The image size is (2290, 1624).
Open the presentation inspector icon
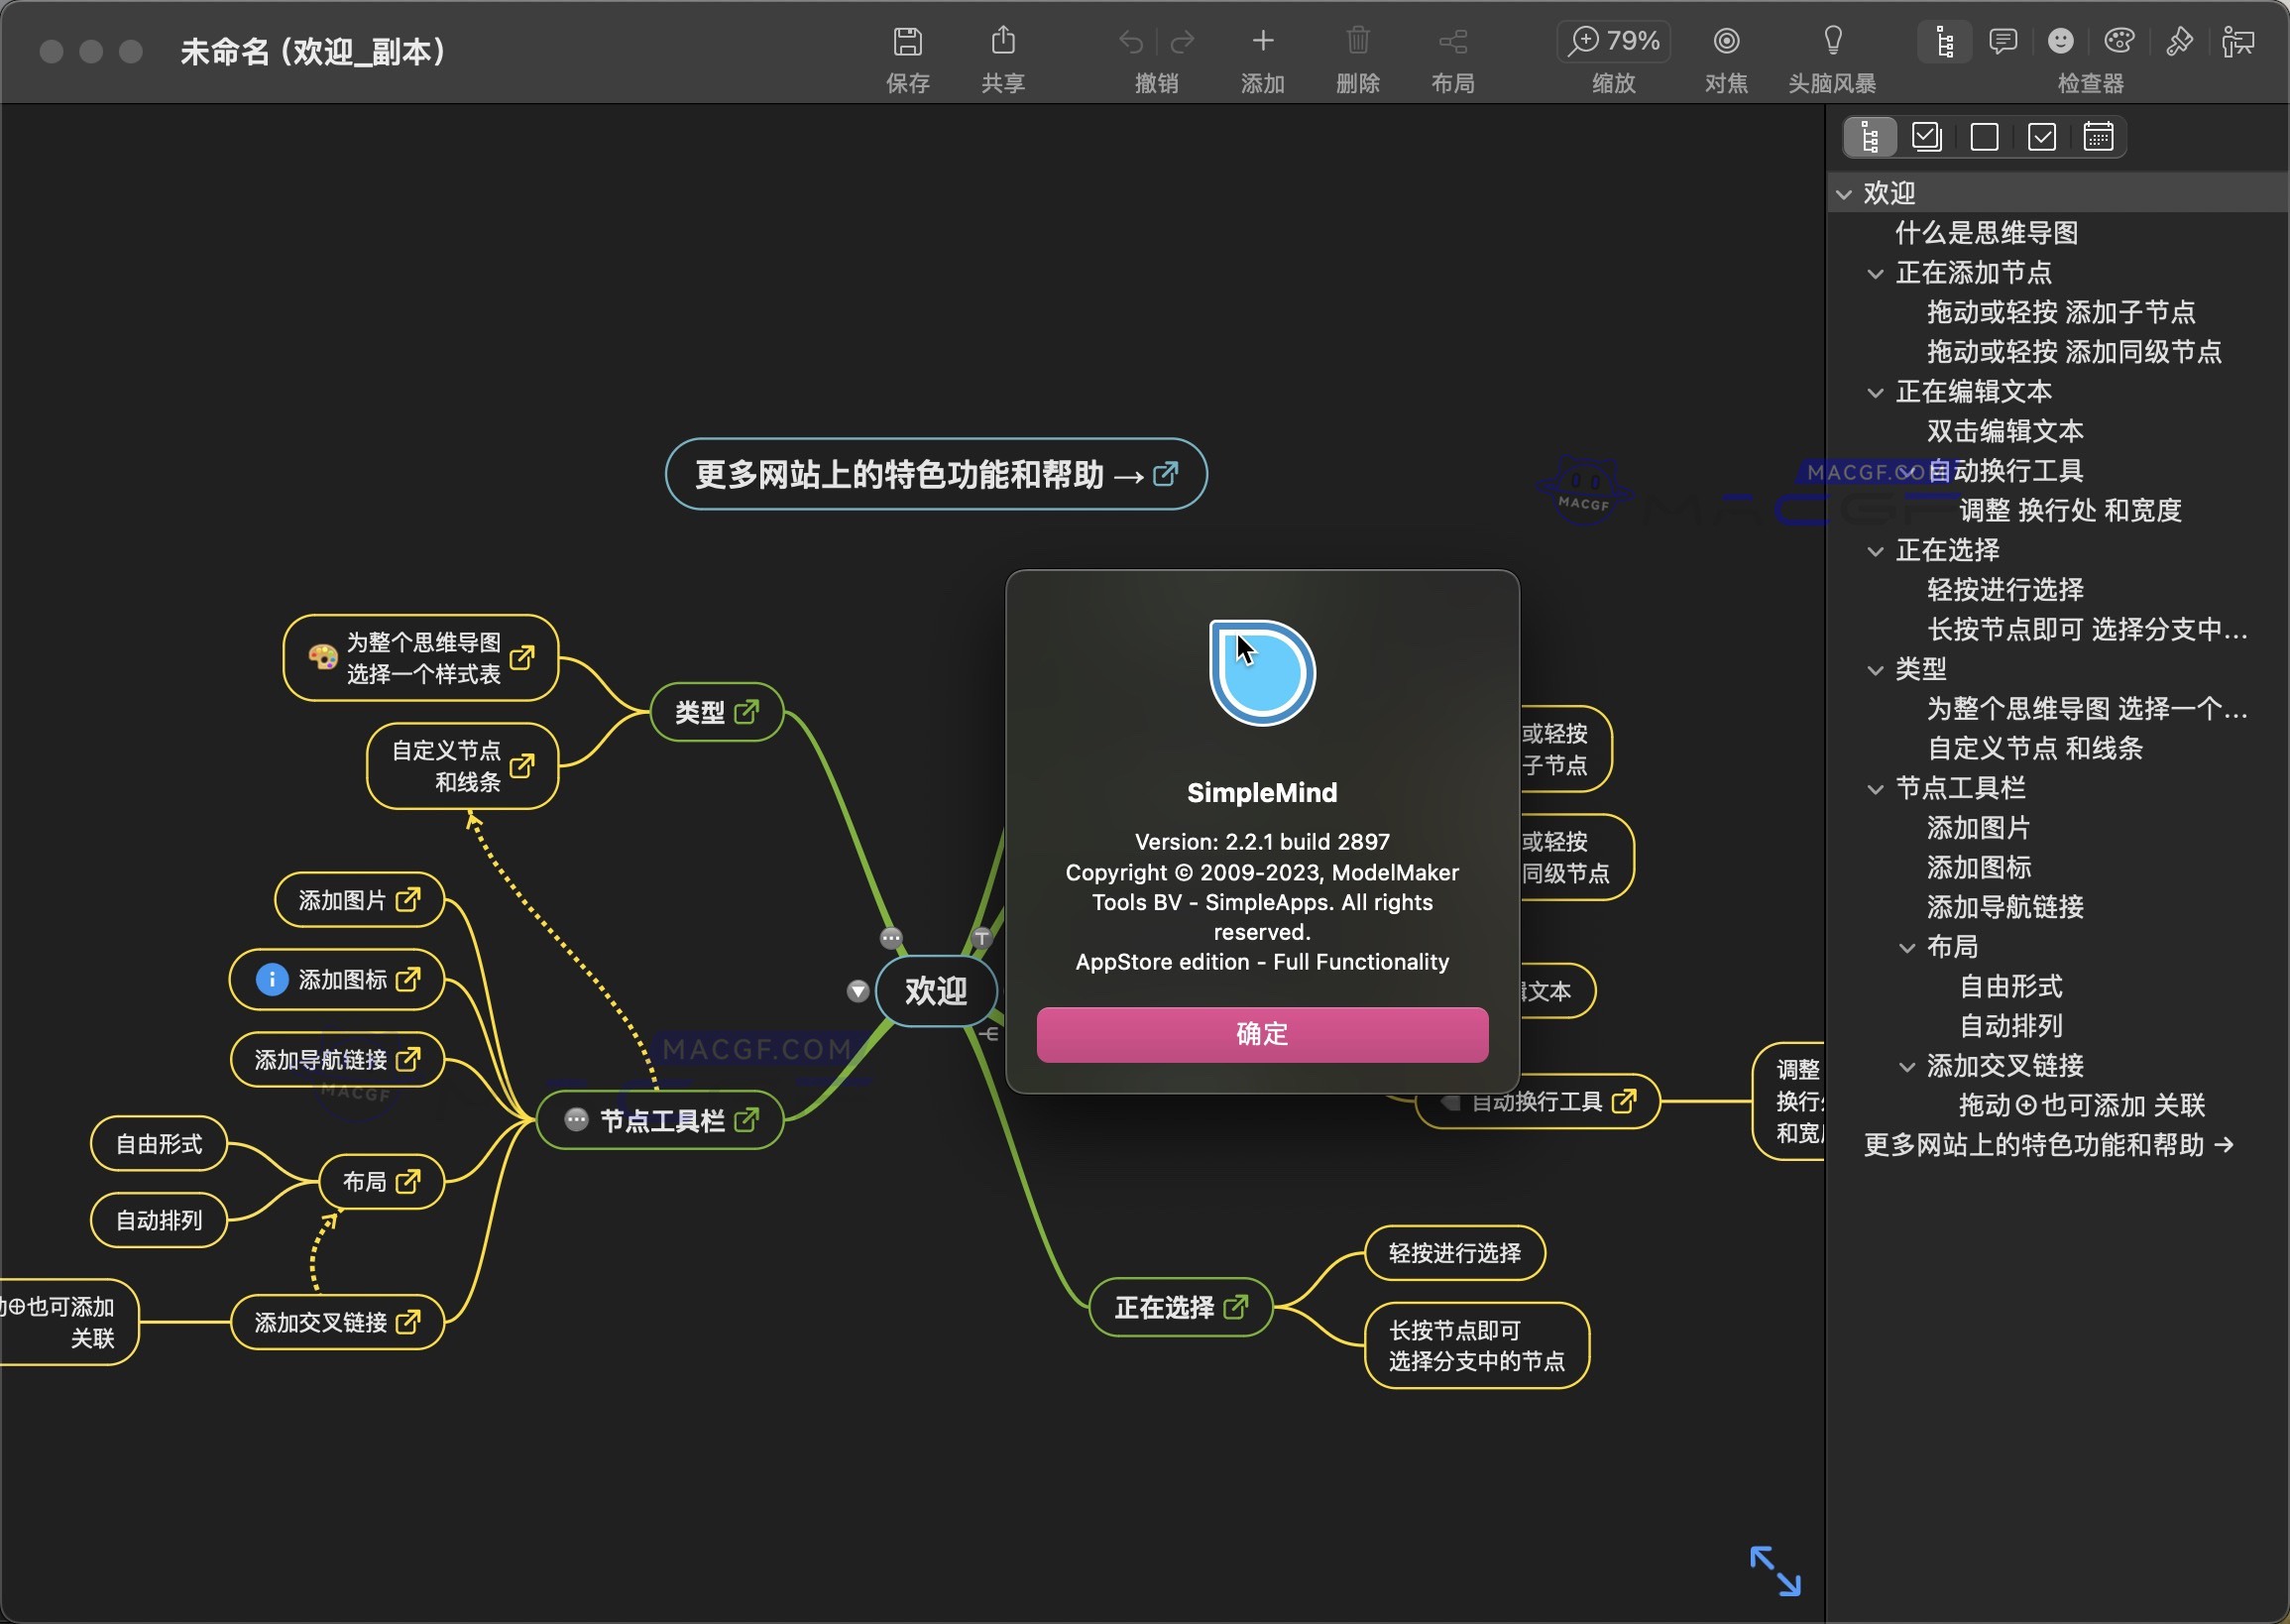click(x=2238, y=41)
